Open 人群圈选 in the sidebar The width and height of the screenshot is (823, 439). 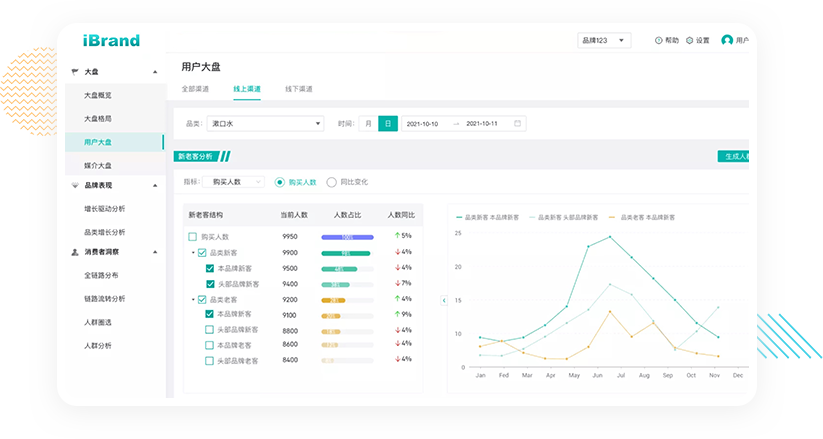click(98, 322)
